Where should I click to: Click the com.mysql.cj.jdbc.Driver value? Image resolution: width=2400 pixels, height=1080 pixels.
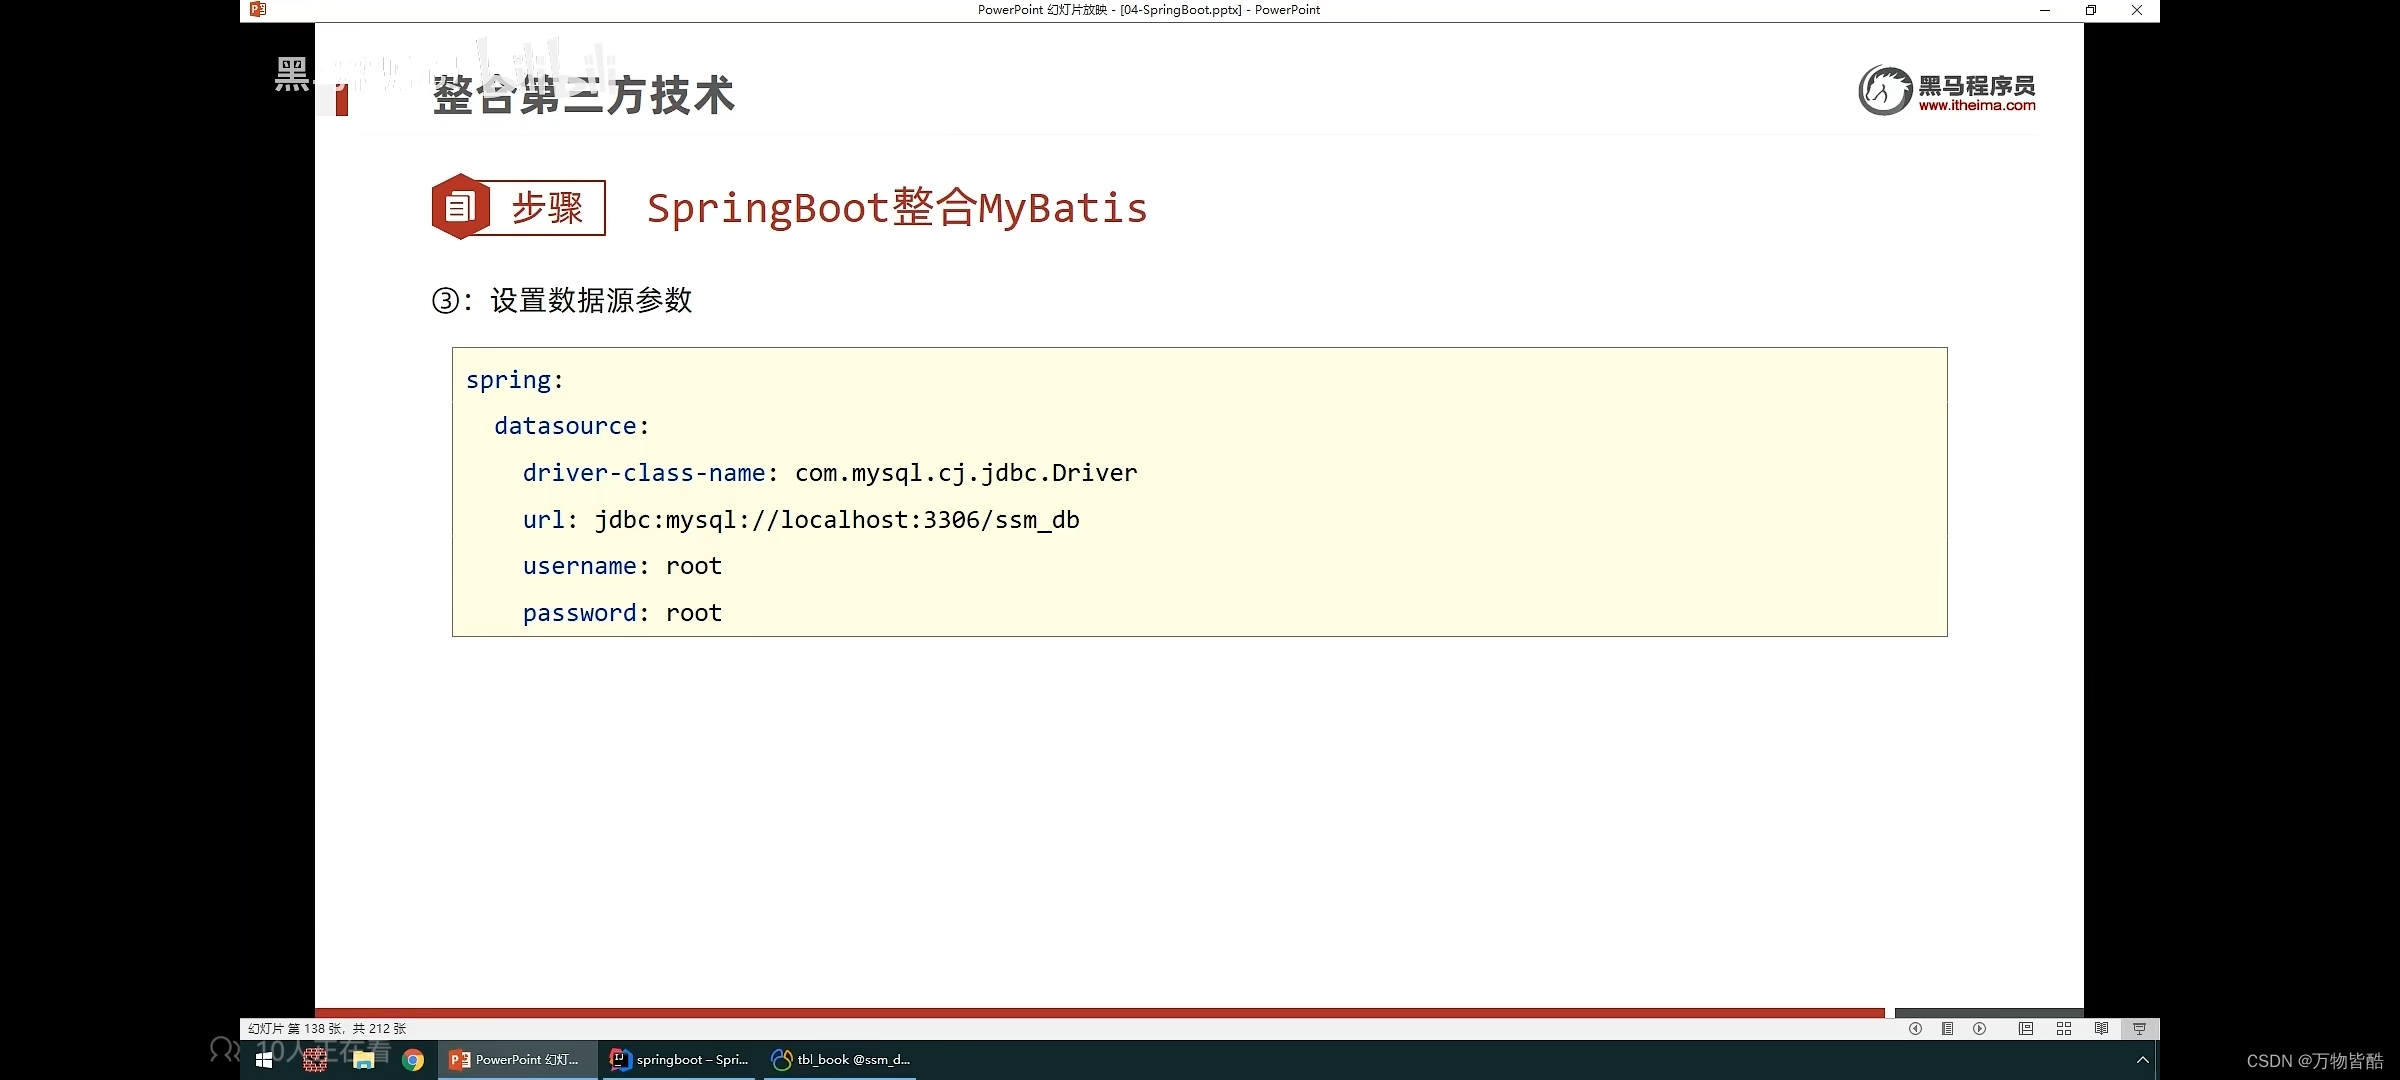966,473
